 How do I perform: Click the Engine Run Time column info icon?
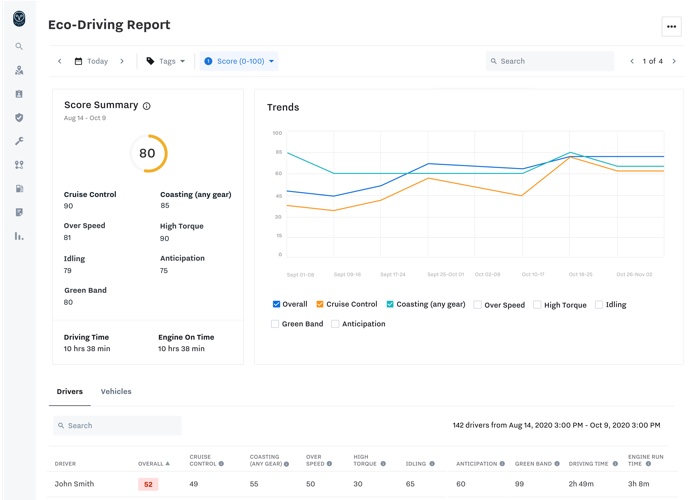[x=648, y=464]
